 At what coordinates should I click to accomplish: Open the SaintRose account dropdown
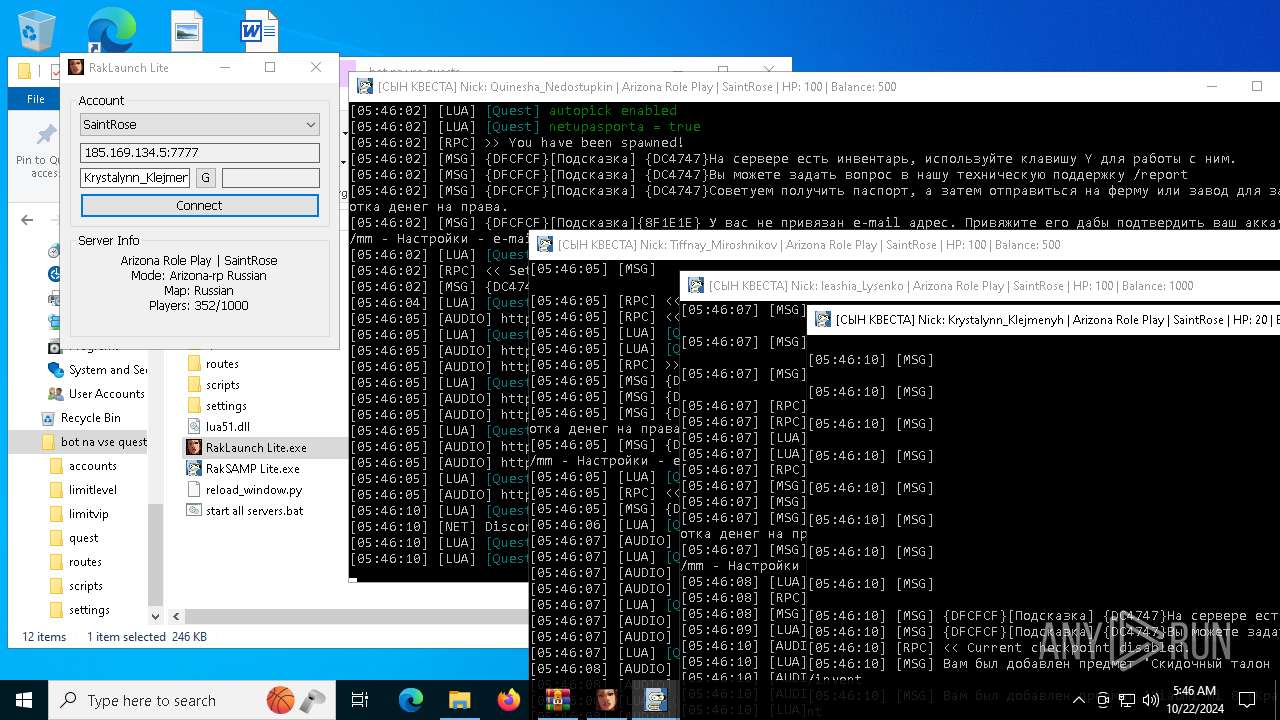point(200,125)
